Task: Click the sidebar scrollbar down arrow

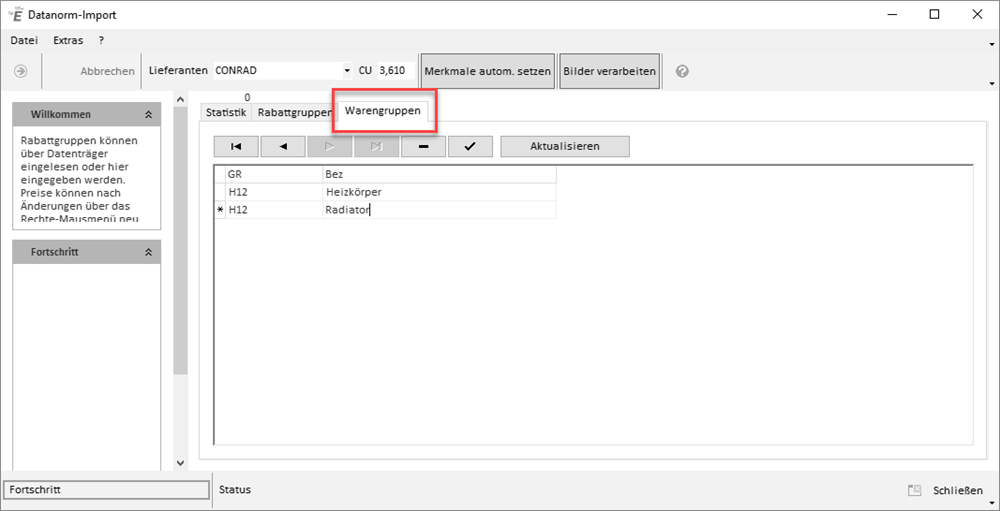Action: click(x=180, y=463)
